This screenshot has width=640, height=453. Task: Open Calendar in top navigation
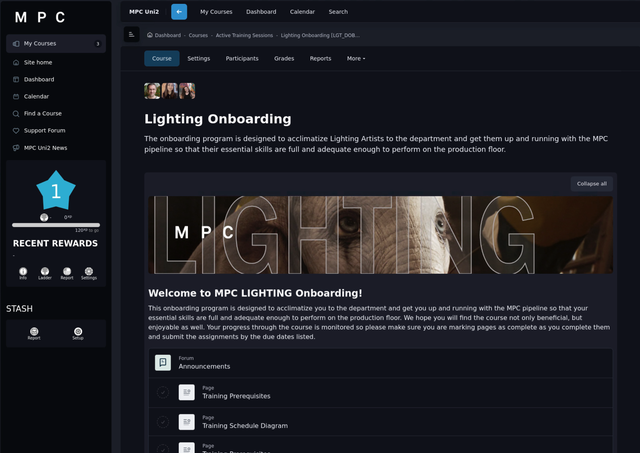coord(302,12)
